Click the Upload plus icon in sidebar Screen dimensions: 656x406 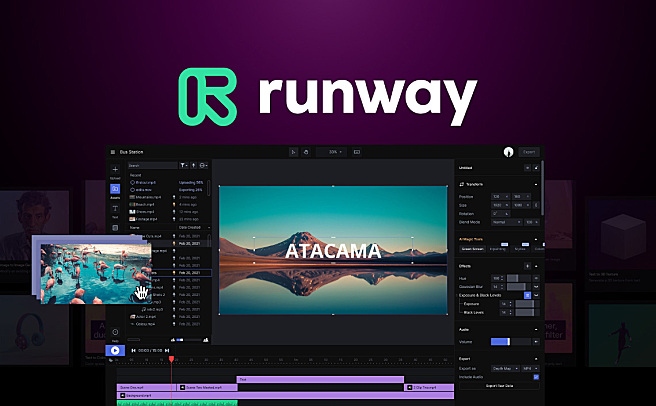[x=115, y=170]
